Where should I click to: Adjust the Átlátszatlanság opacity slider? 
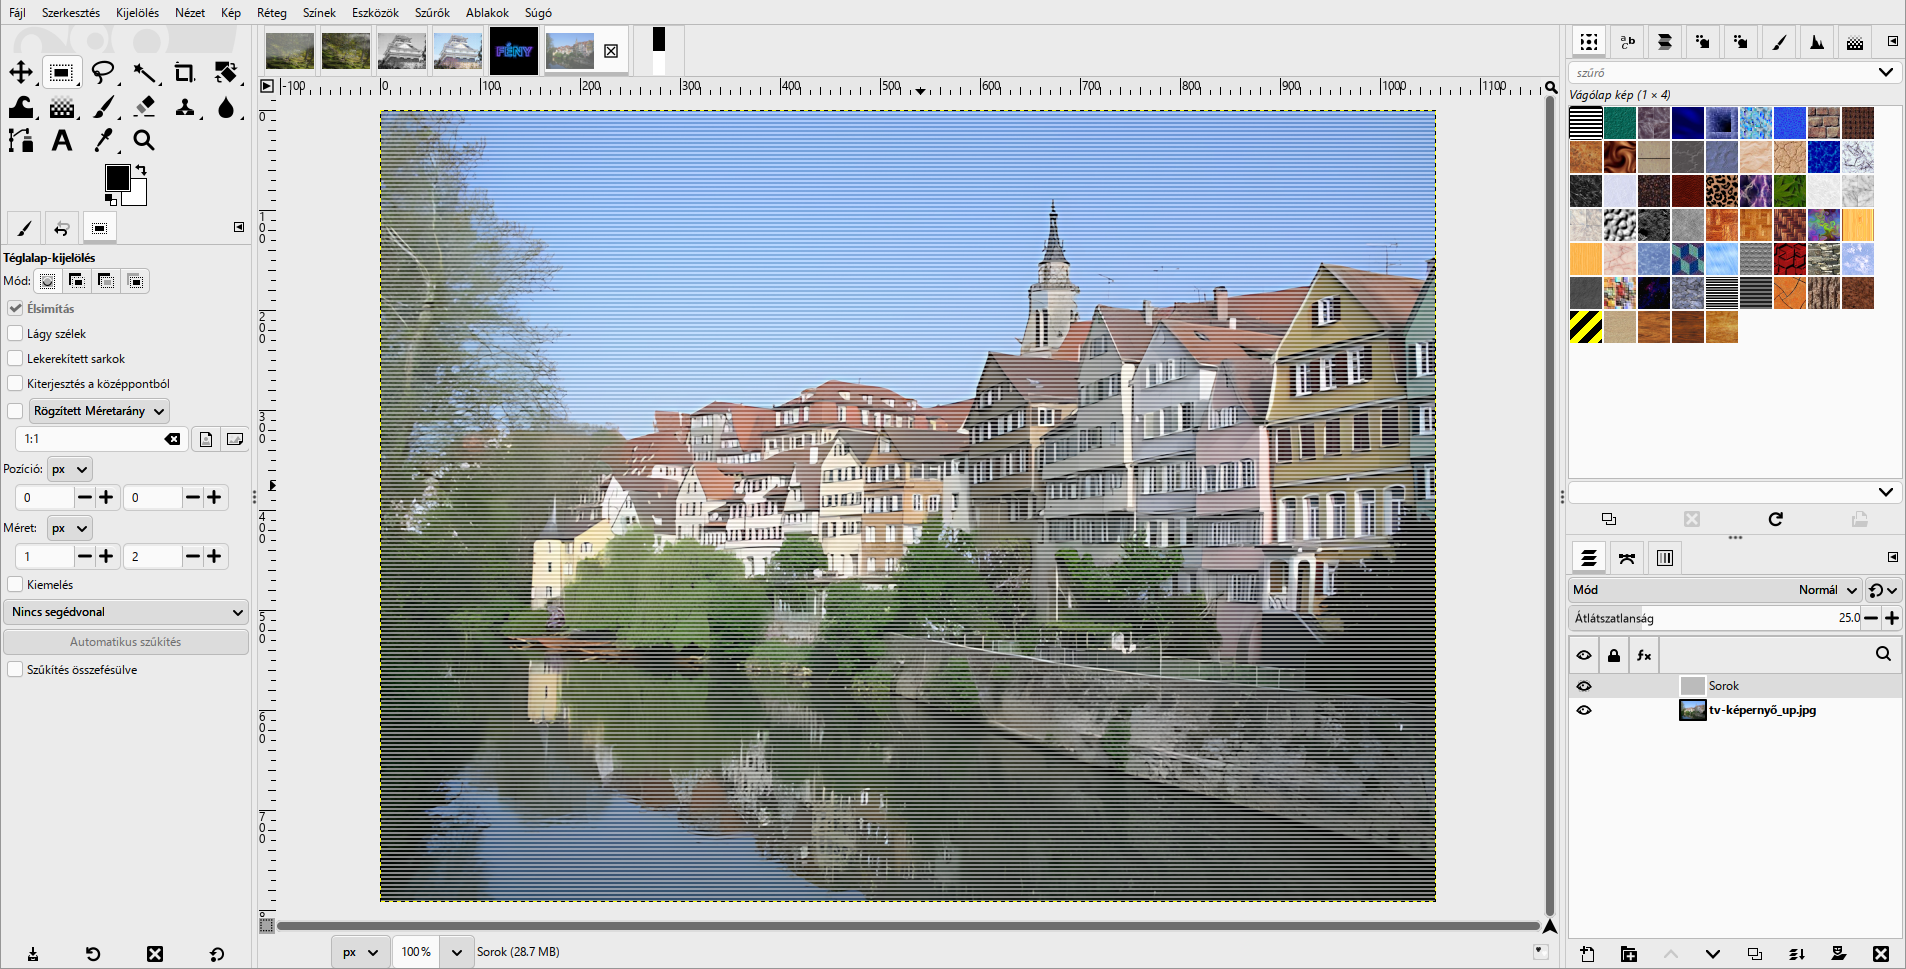[1715, 618]
